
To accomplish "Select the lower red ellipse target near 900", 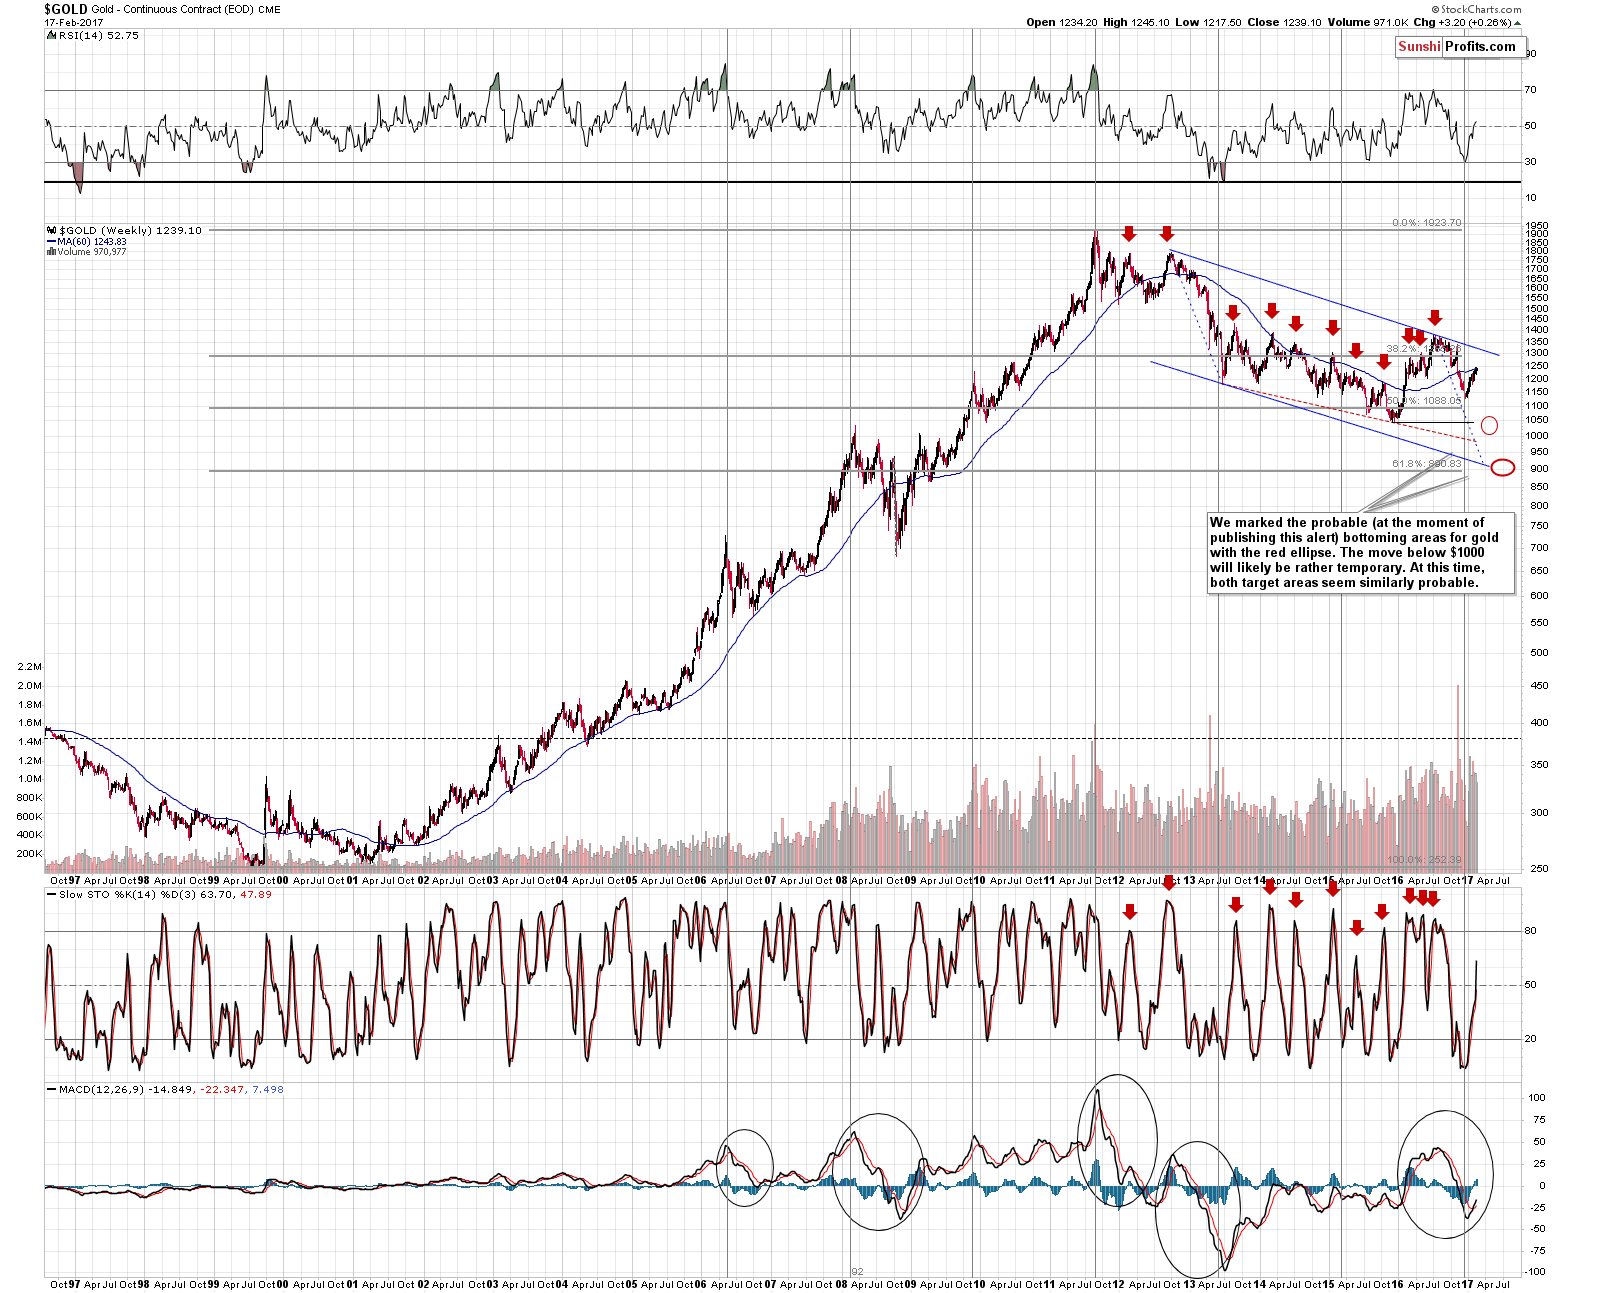I will pos(1502,467).
